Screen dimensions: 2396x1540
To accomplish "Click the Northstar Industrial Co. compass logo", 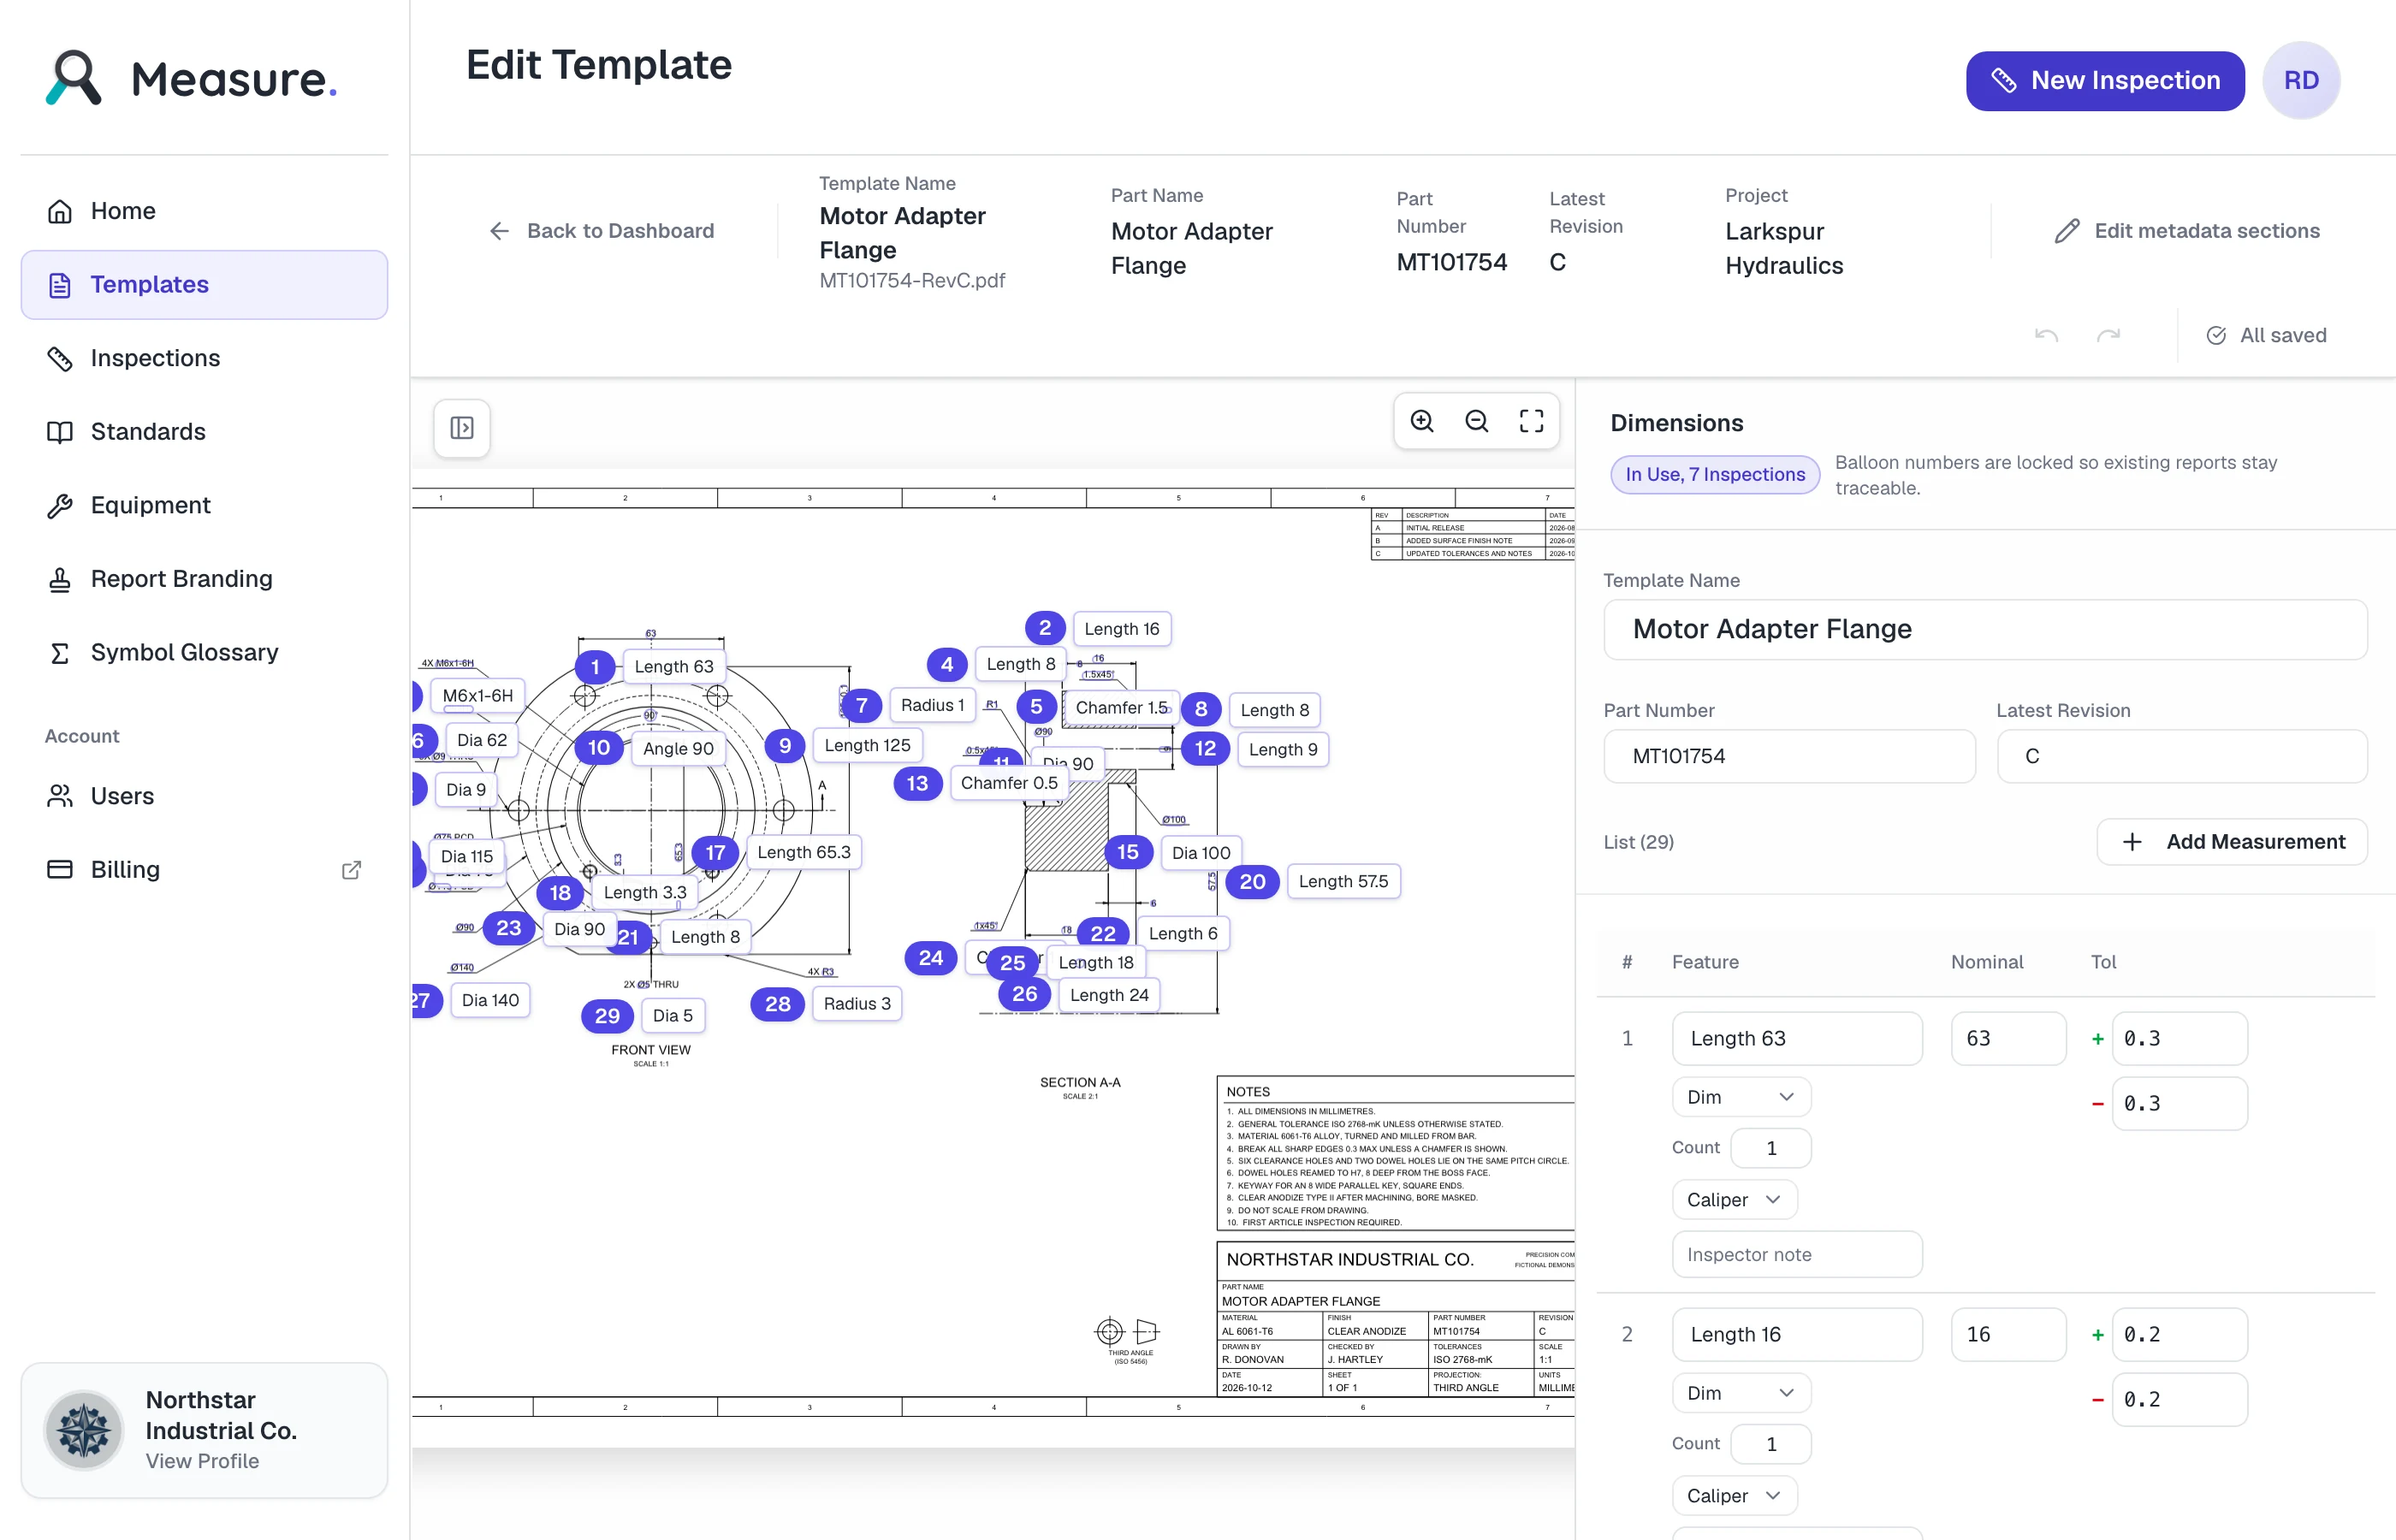I will point(84,1430).
